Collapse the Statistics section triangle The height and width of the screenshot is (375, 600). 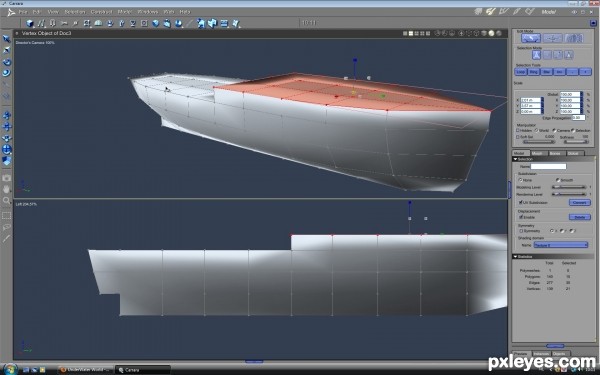[515, 256]
